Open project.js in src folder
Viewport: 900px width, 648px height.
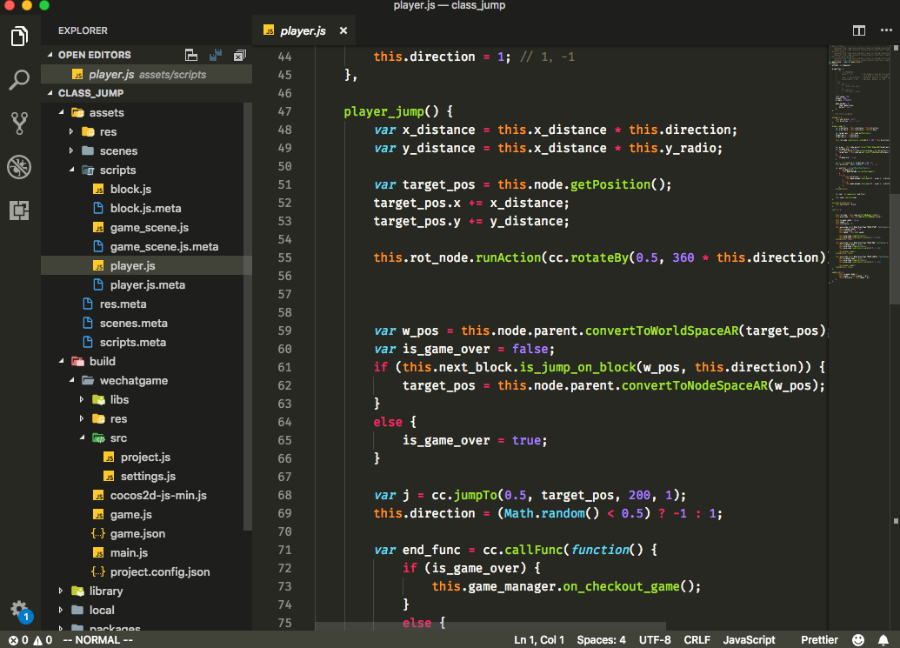[x=146, y=457]
